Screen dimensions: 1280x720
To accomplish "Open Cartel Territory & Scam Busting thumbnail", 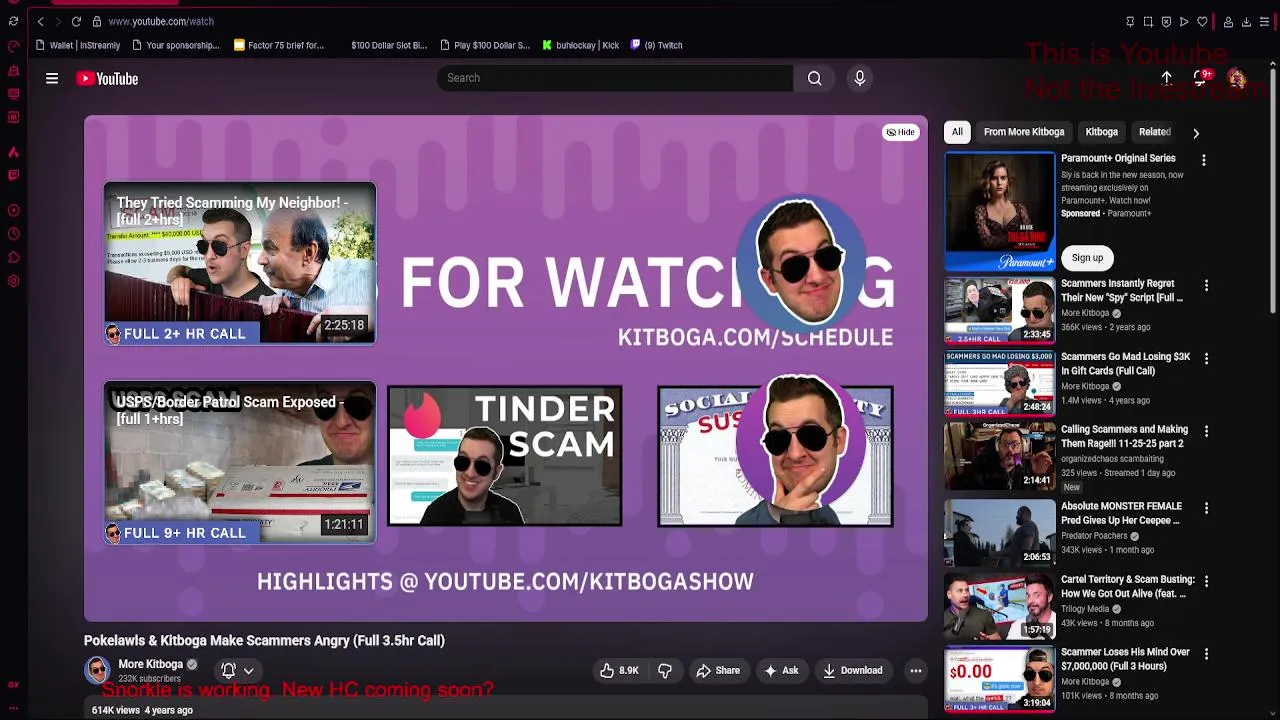I will point(1000,605).
